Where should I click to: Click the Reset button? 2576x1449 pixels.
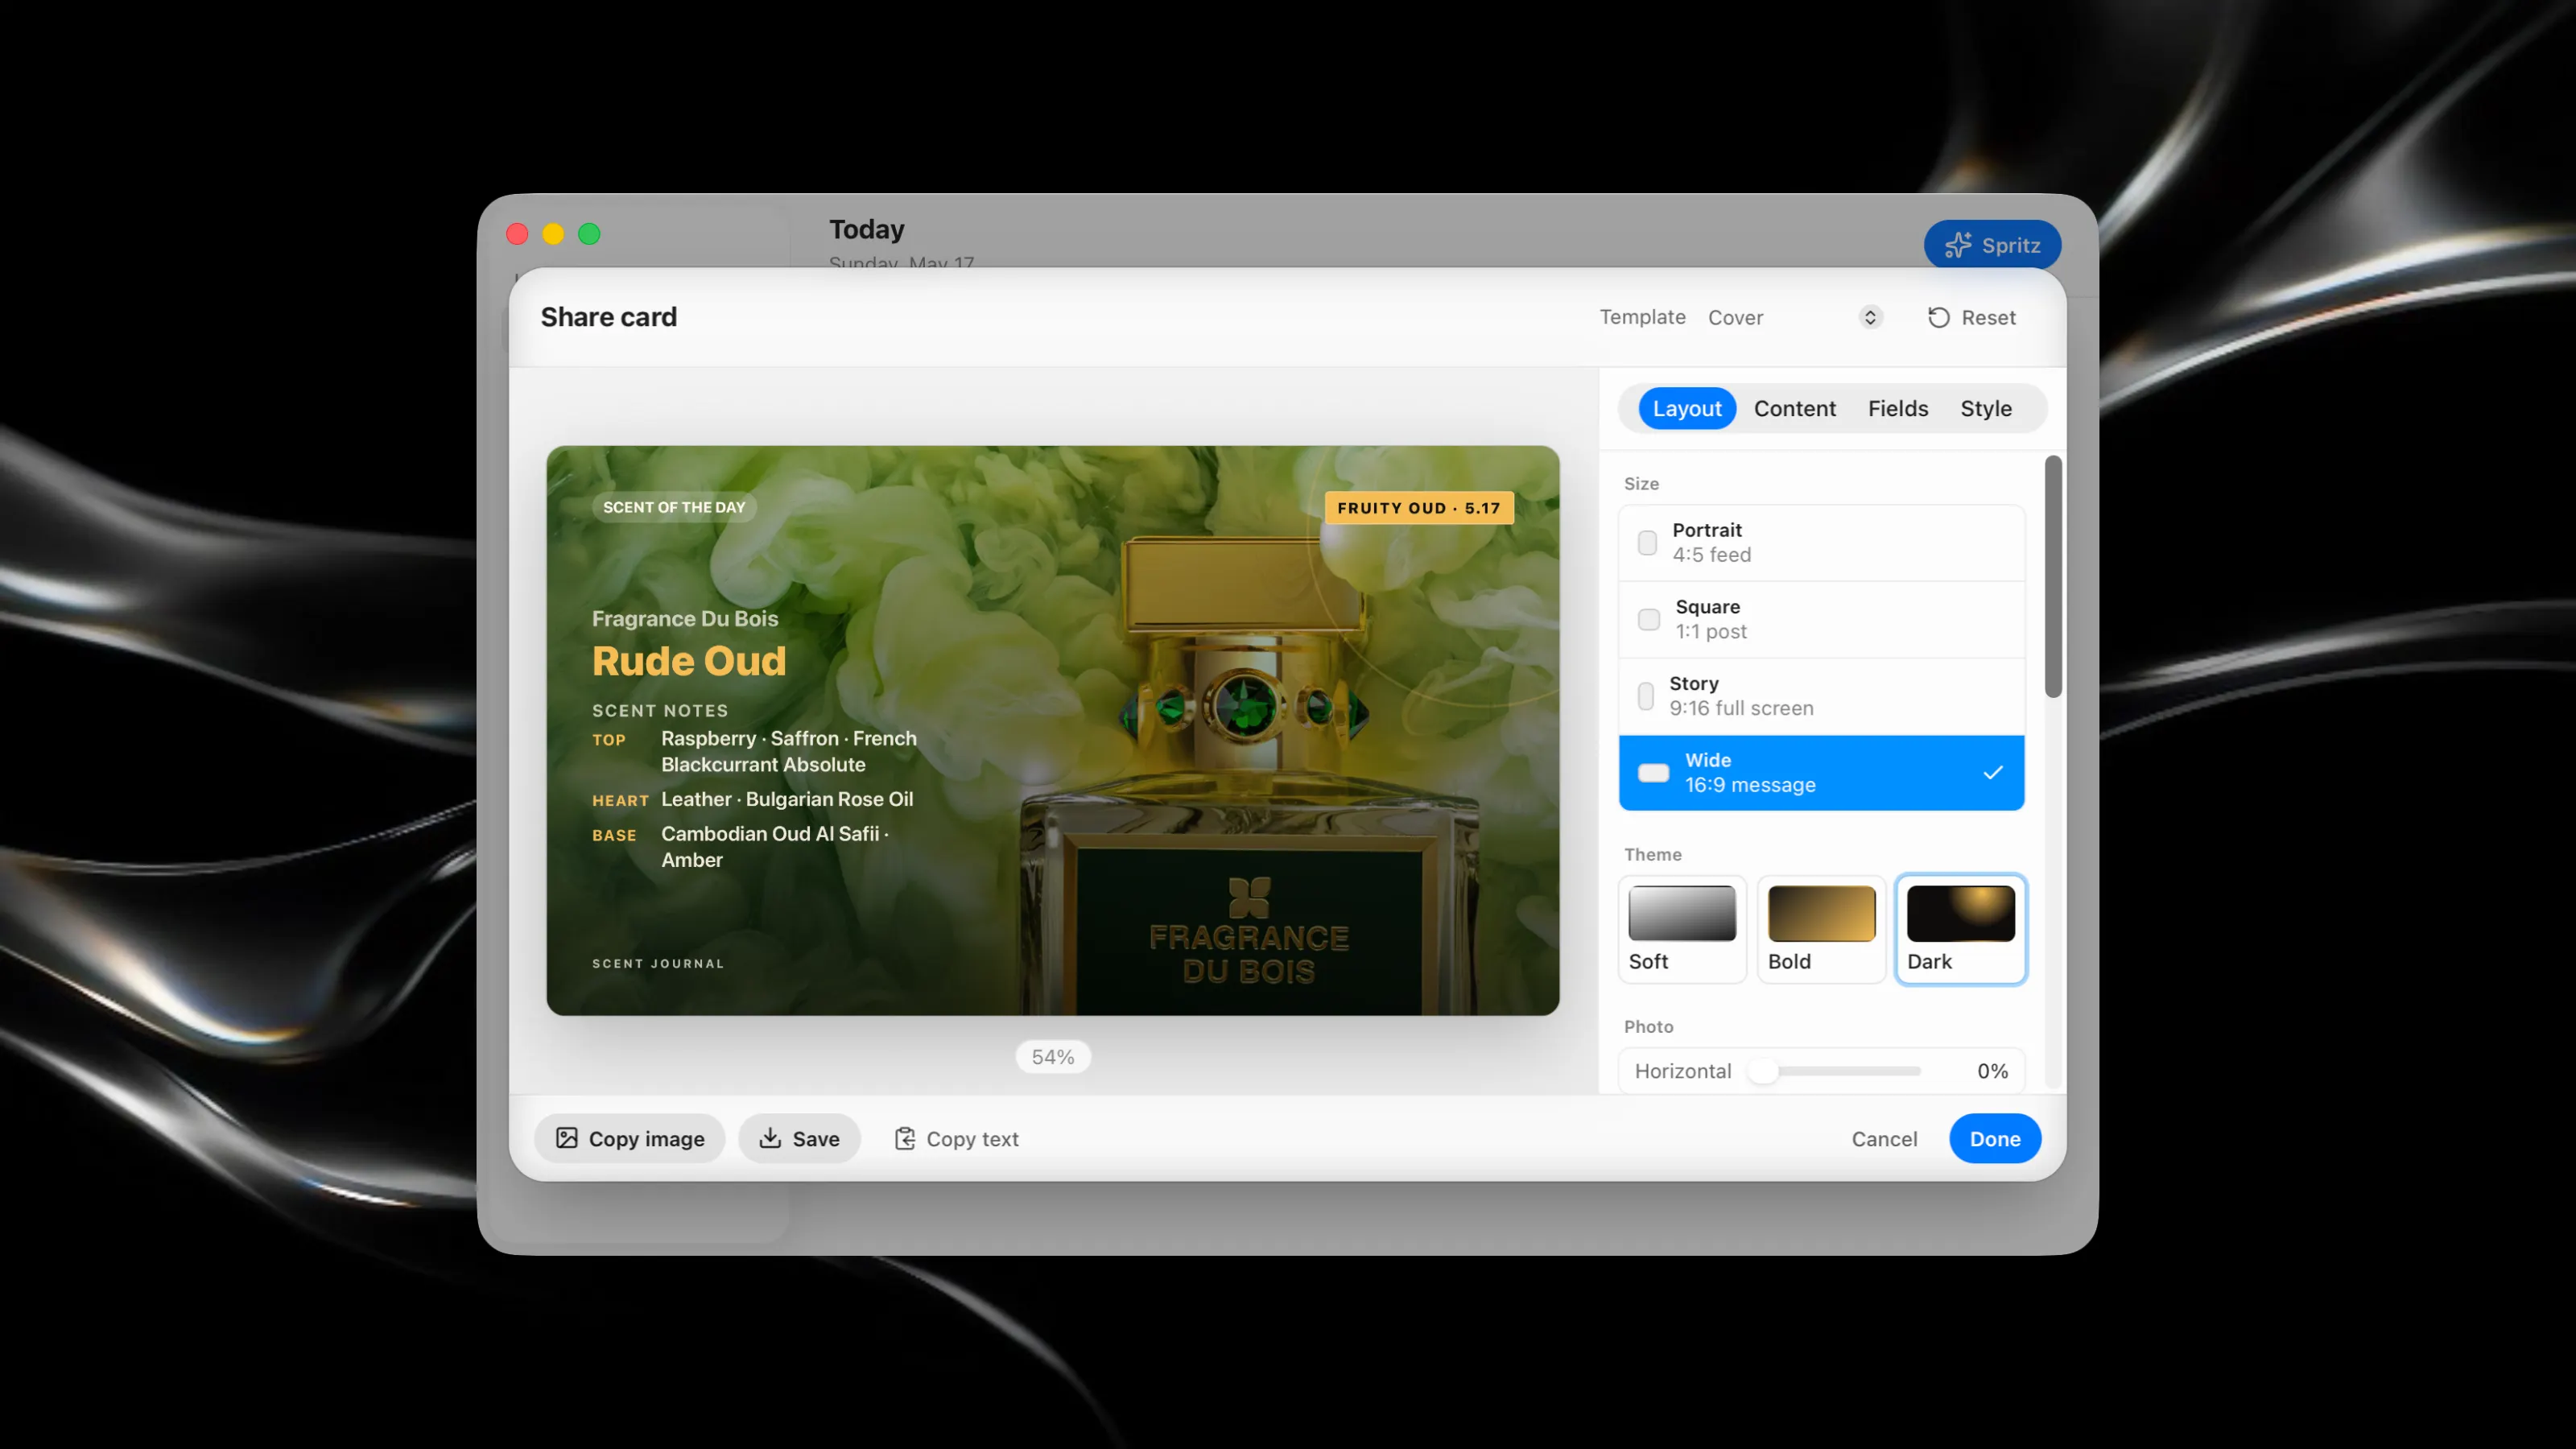[x=1971, y=317]
